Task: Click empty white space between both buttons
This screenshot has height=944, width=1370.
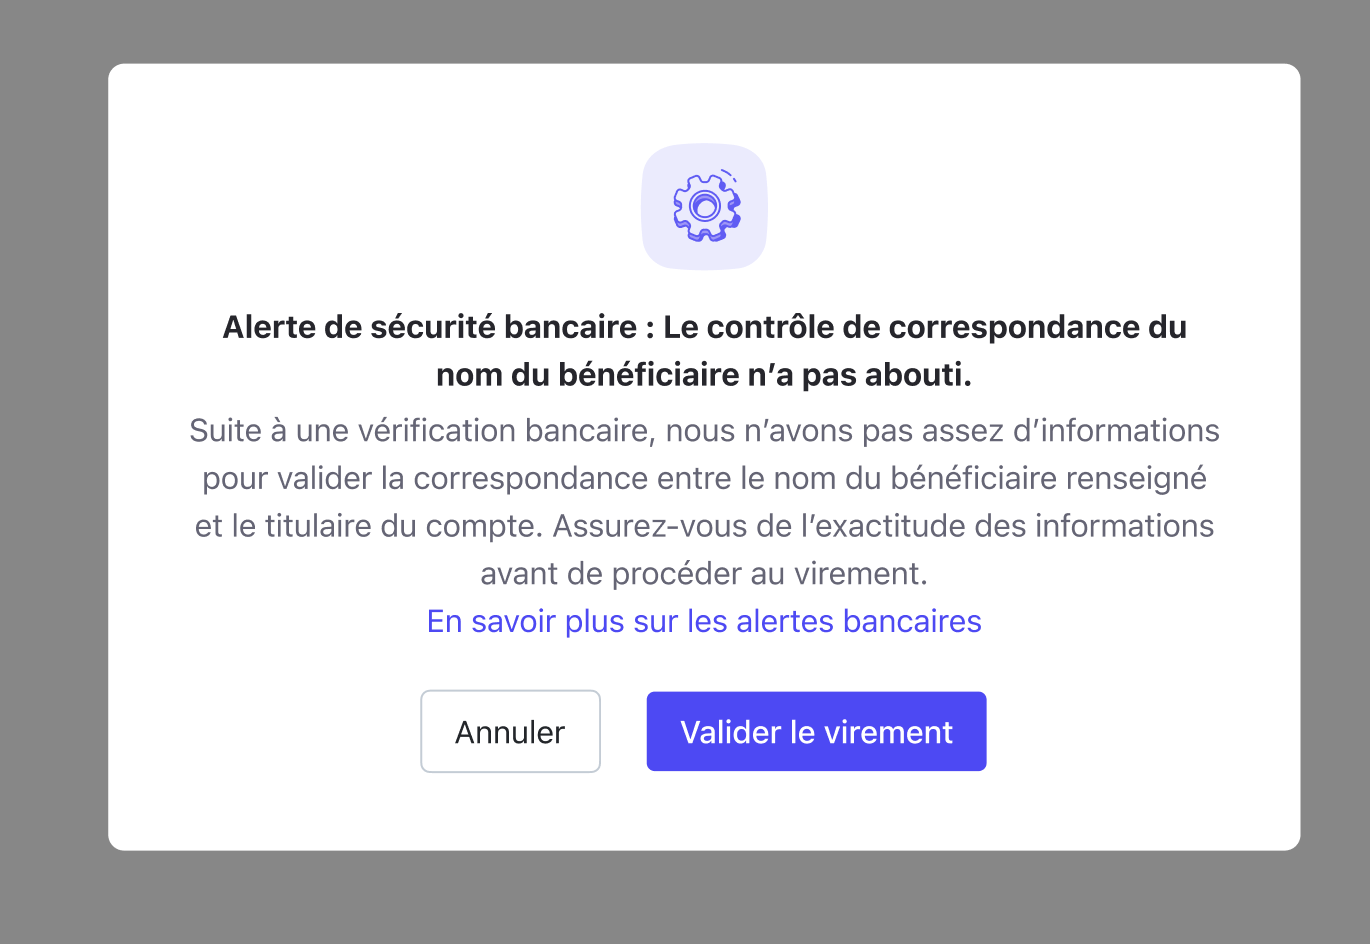Action: pyautogui.click(x=623, y=731)
